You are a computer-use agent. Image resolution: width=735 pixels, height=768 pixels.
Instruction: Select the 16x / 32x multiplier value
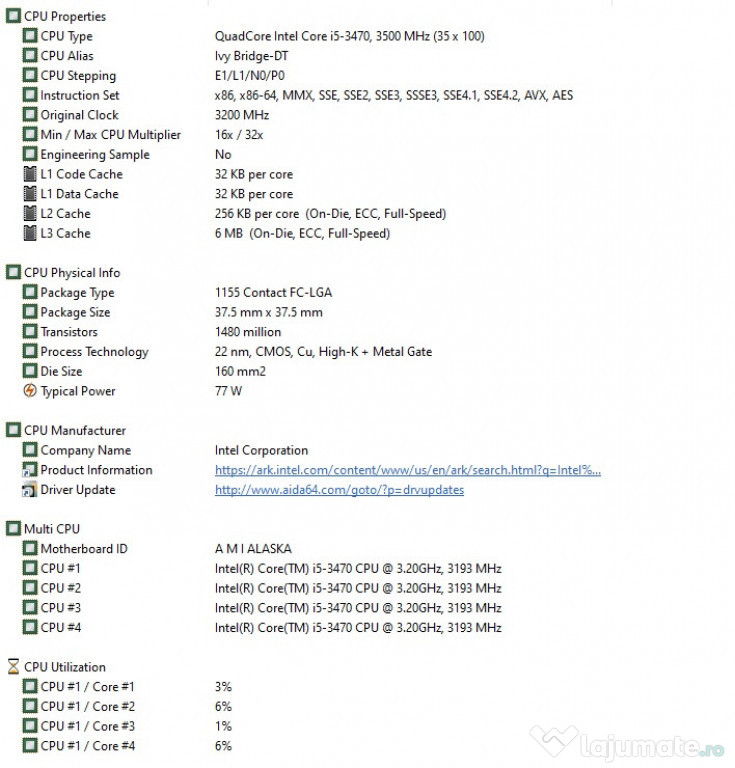click(238, 135)
